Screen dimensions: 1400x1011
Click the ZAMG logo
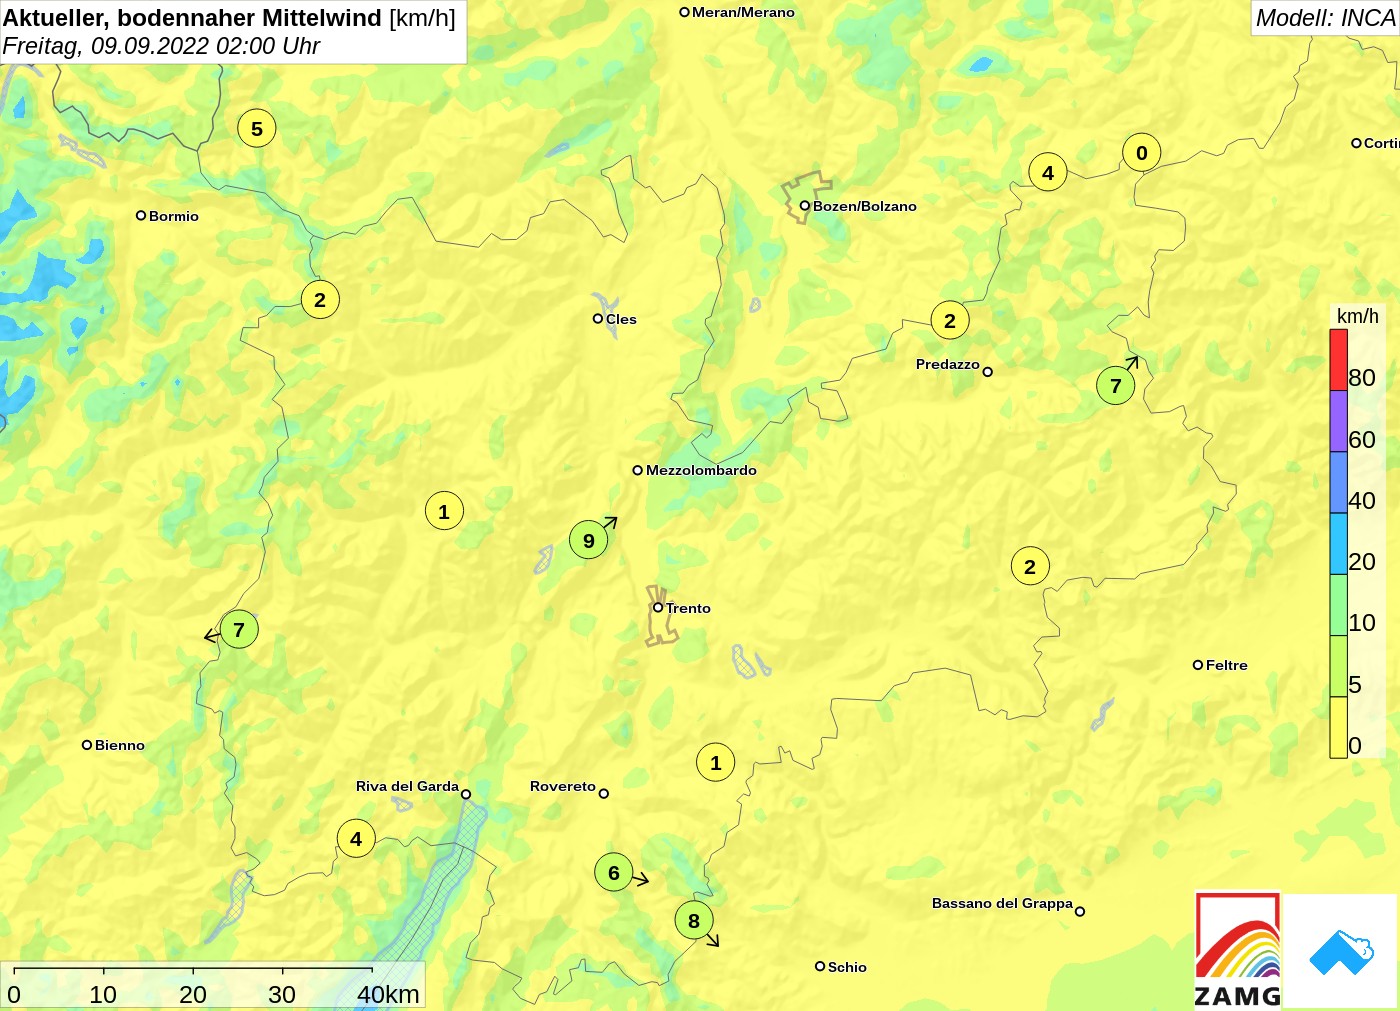(1238, 950)
